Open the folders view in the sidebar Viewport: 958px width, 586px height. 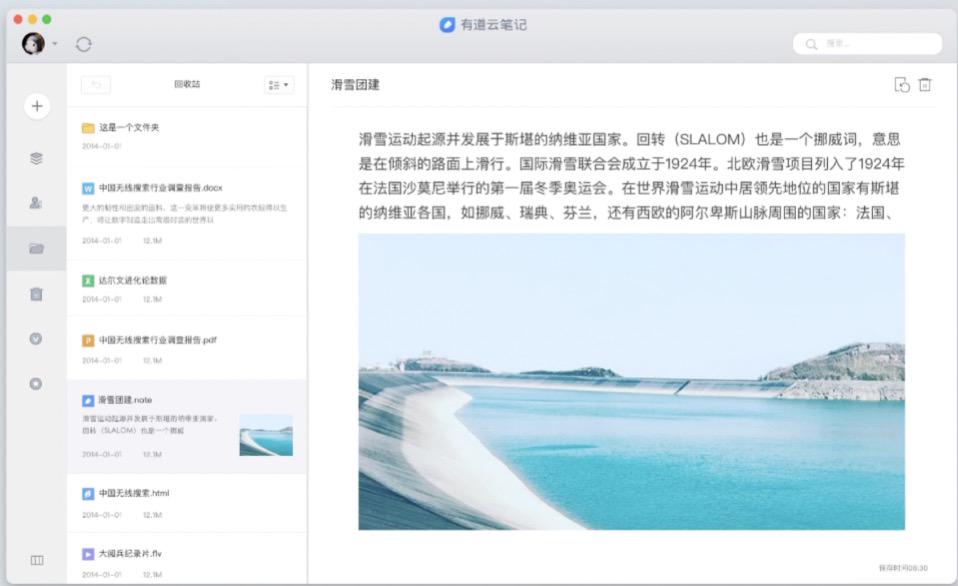pyautogui.click(x=36, y=248)
